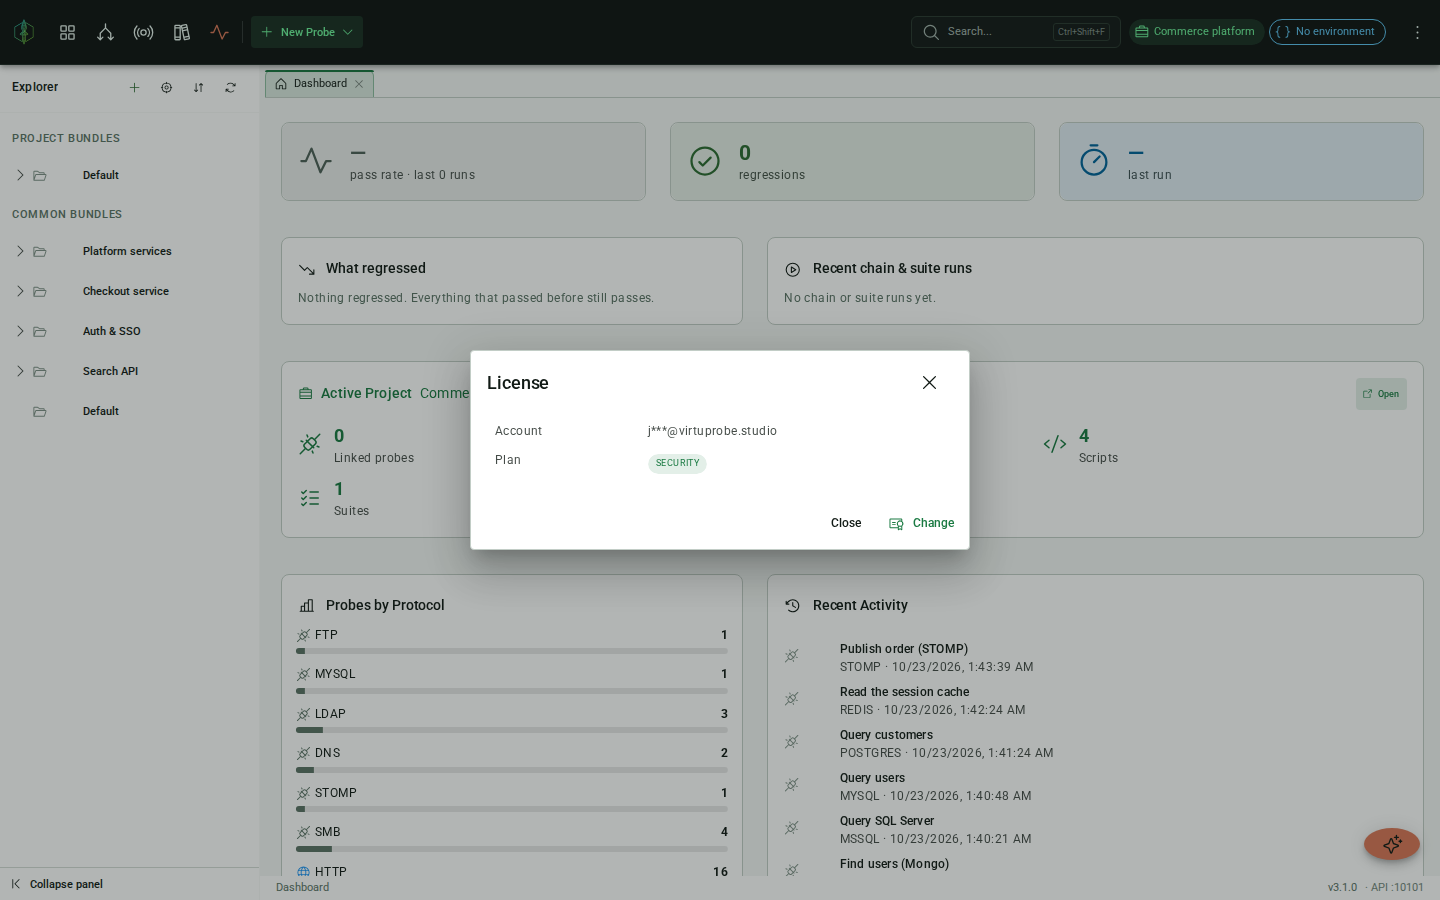The image size is (1440, 900).
Task: Expand the Auth & SSO bundle
Action: tap(20, 331)
